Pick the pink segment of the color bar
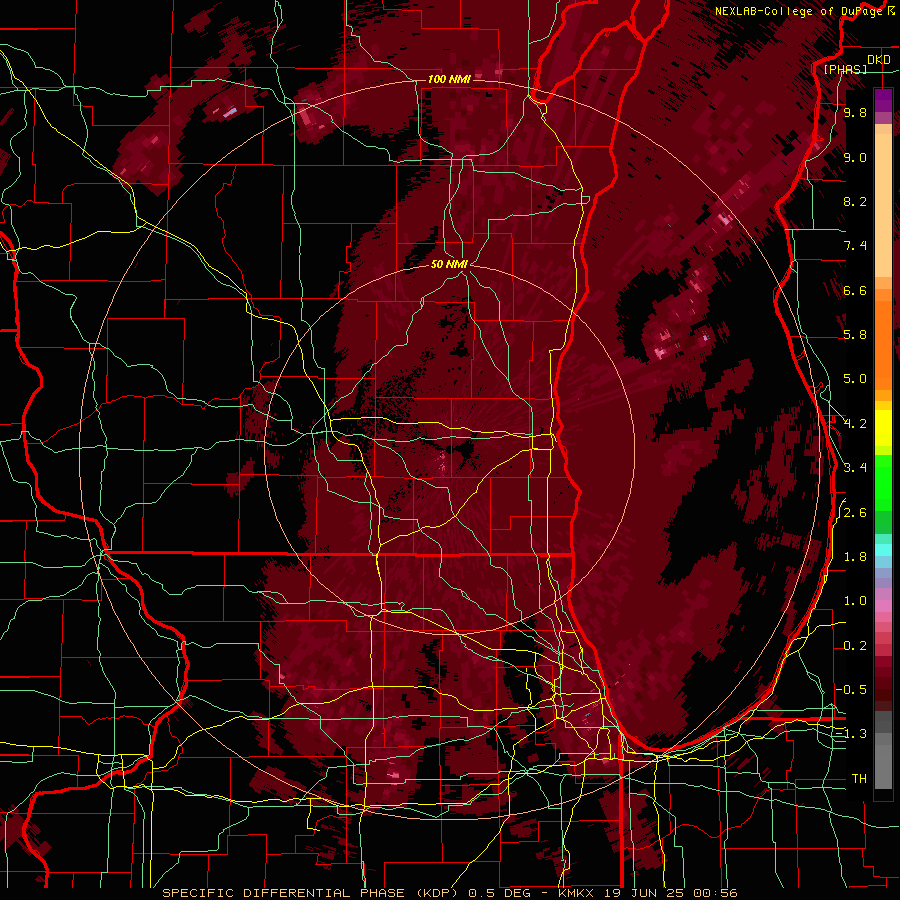900x900 pixels. click(883, 606)
